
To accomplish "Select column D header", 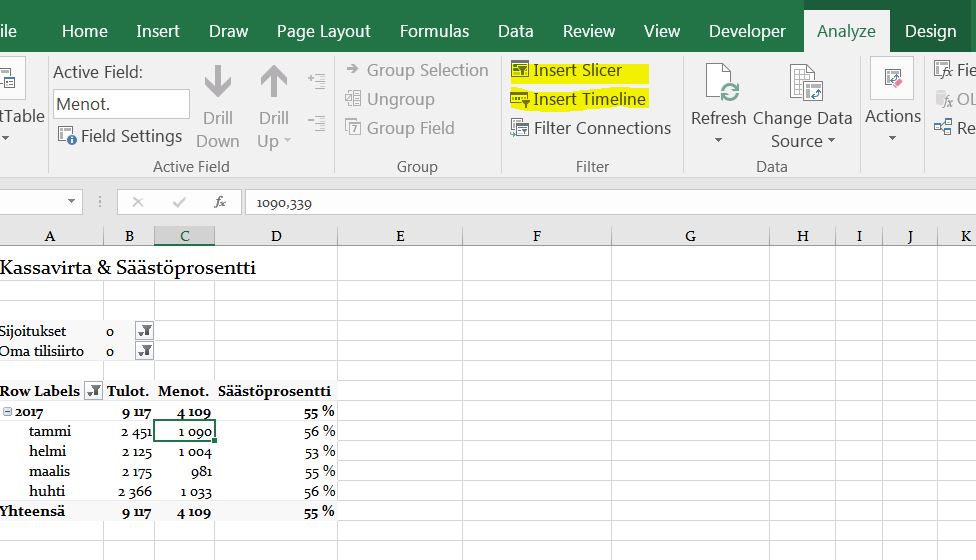I will pos(276,236).
